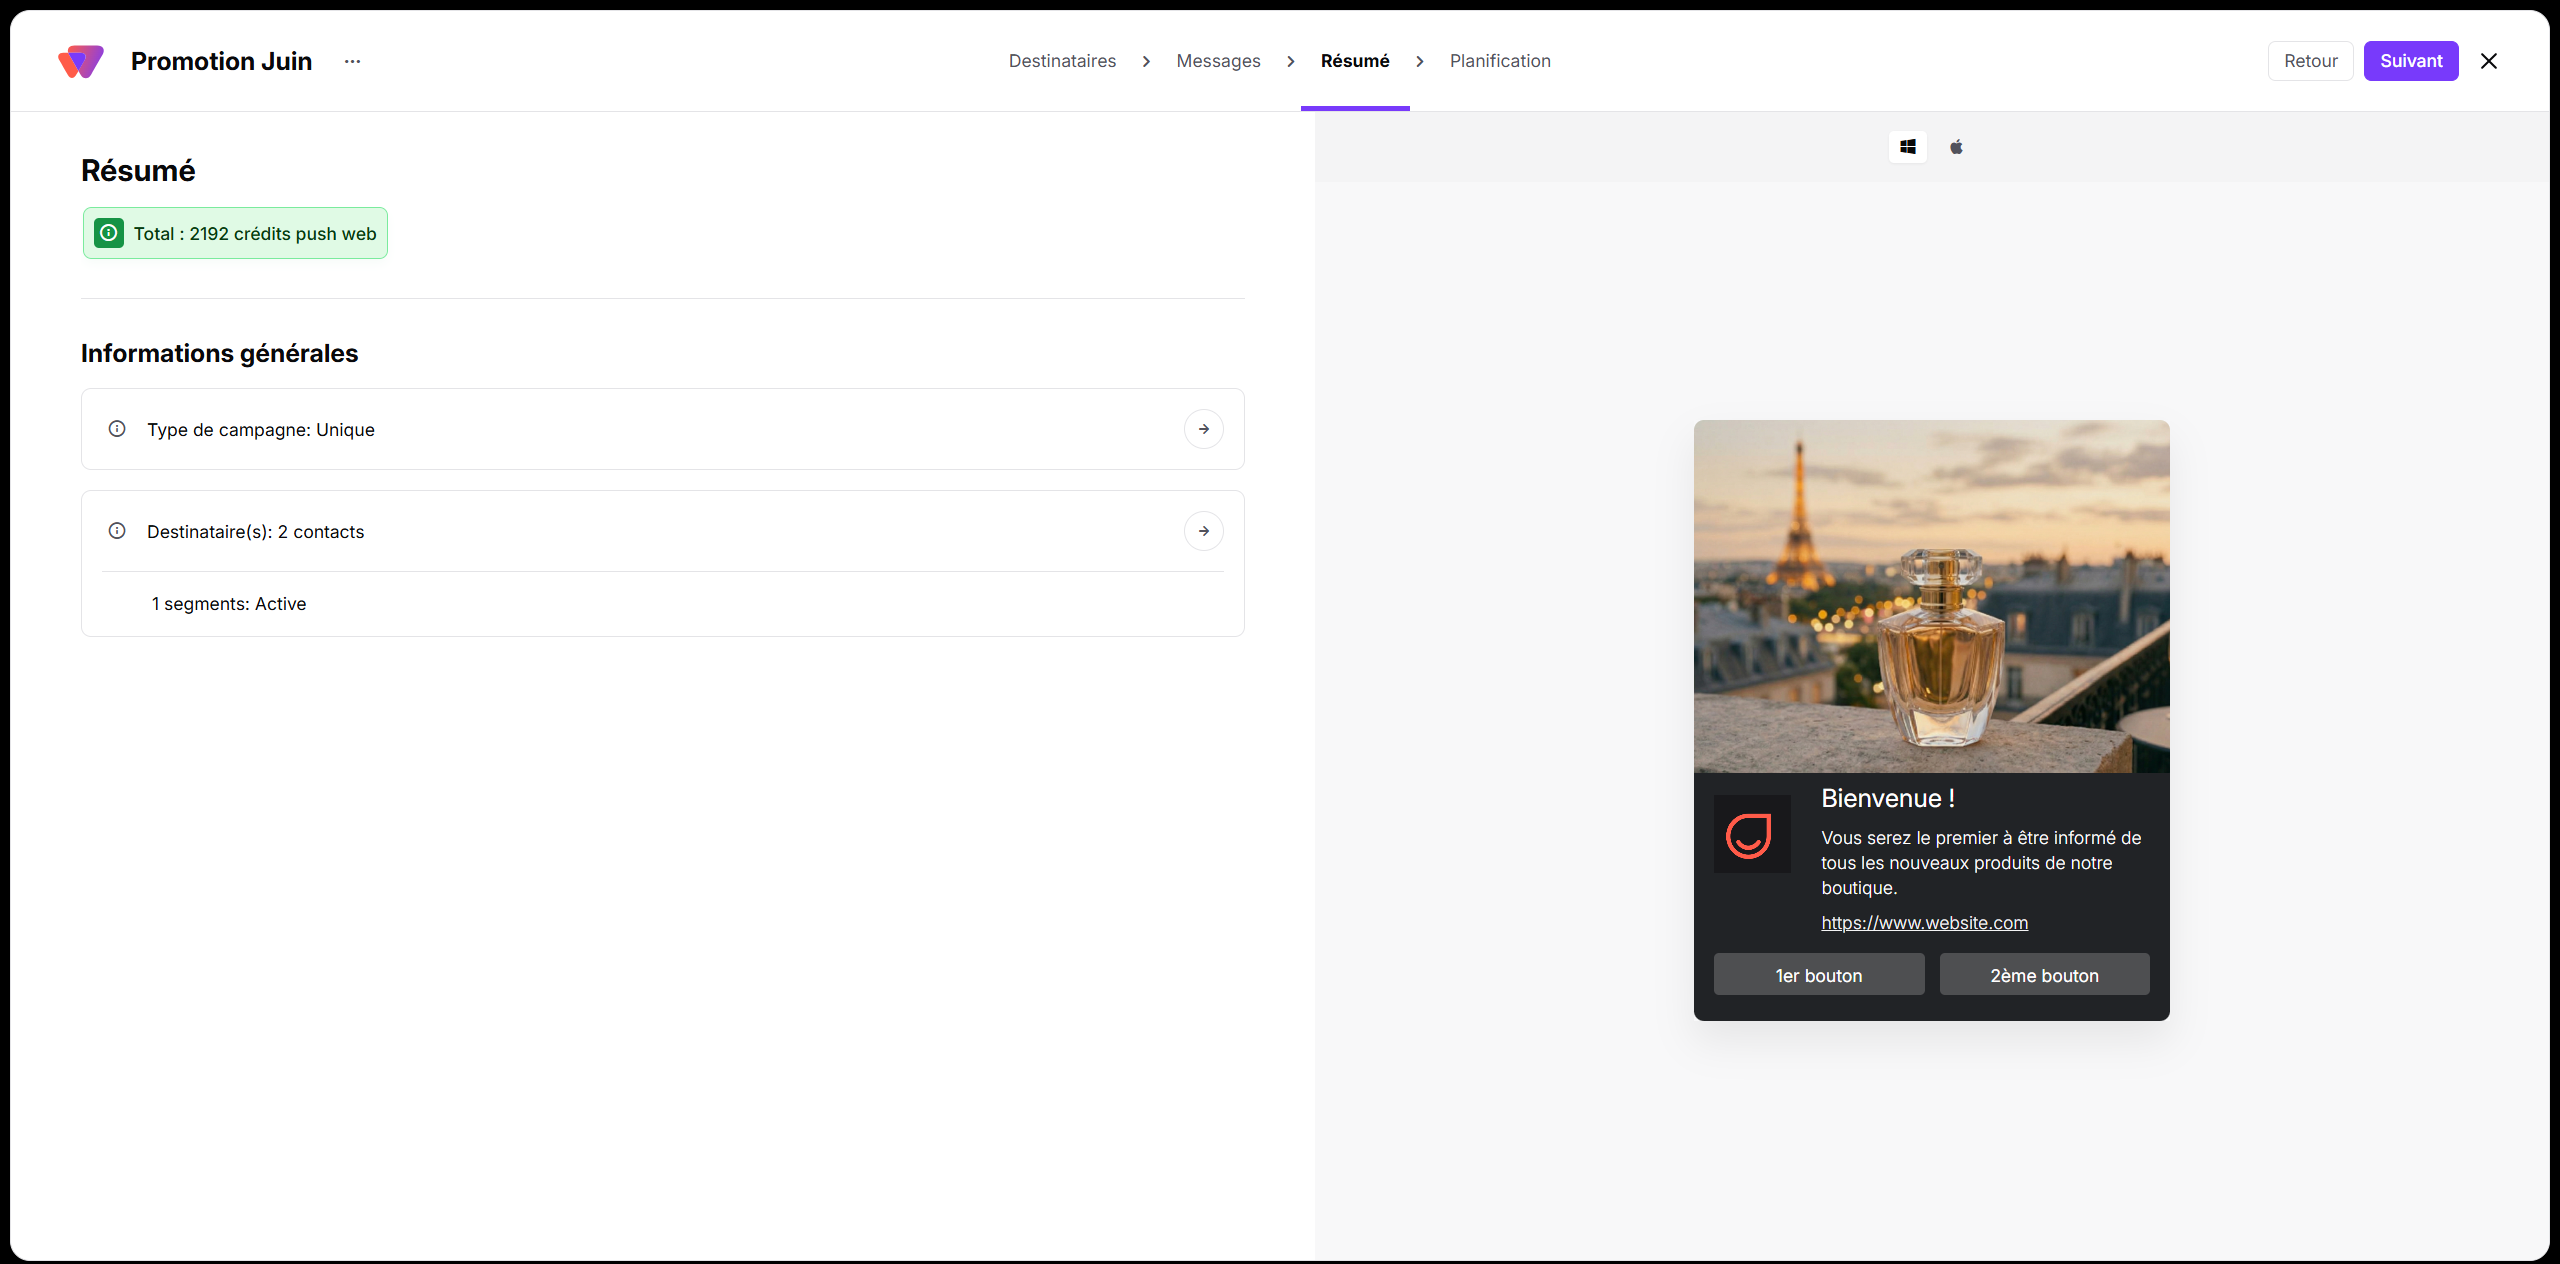This screenshot has height=1264, width=2560.
Task: Click the Promotion Juin campaign title
Action: click(221, 61)
